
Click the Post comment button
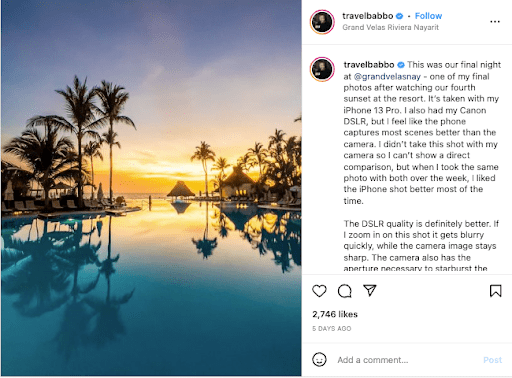492,360
